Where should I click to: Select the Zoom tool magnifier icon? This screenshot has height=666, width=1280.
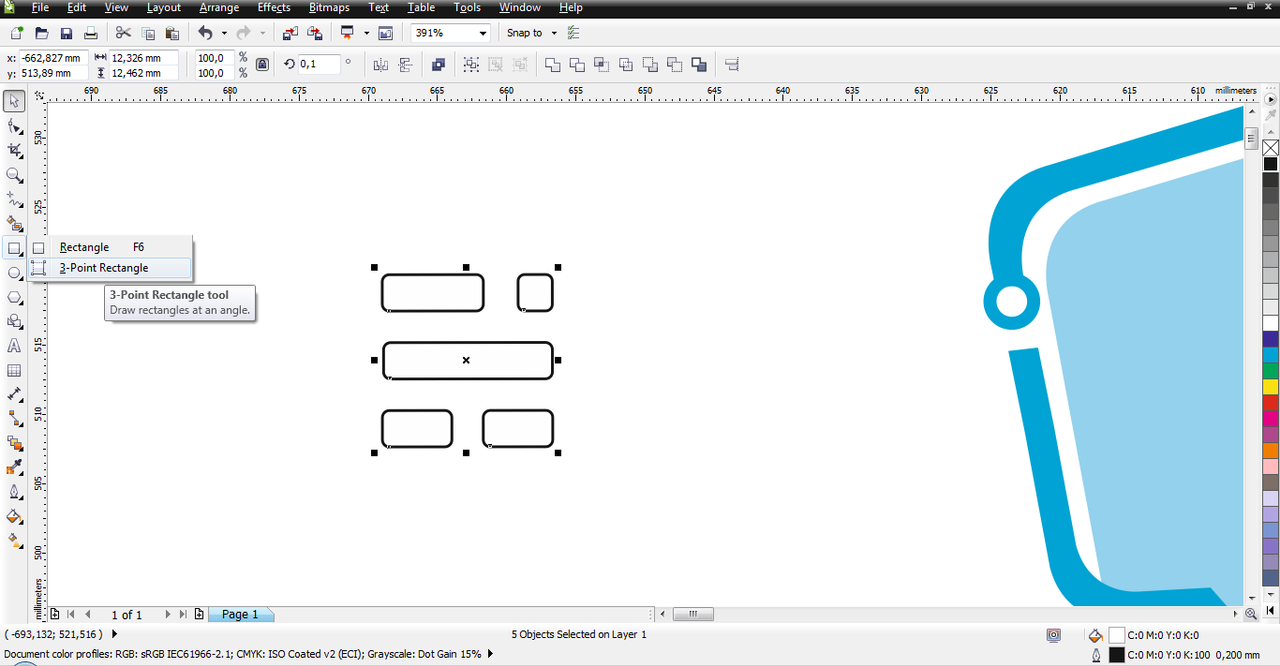pyautogui.click(x=14, y=175)
